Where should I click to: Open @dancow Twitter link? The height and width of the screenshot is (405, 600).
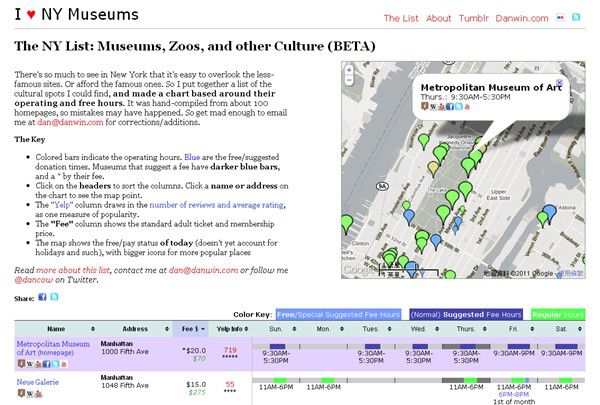coord(34,280)
